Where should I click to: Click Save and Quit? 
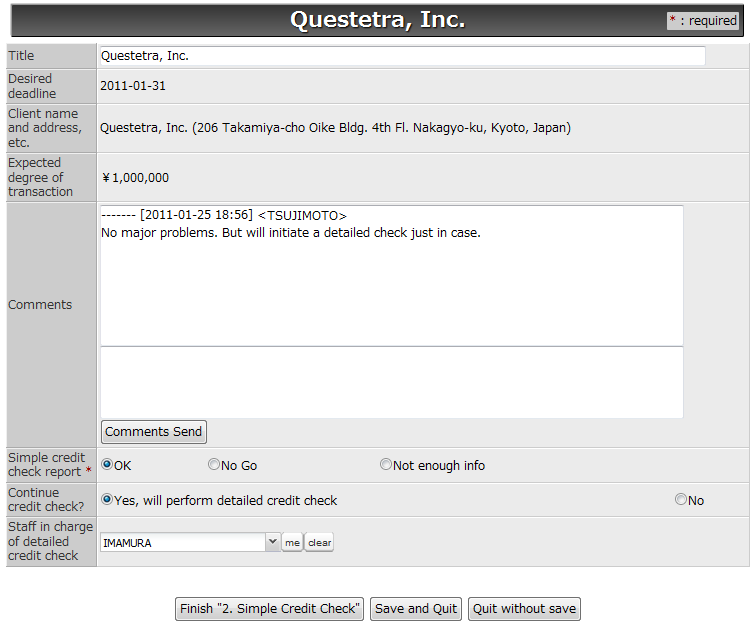point(416,609)
